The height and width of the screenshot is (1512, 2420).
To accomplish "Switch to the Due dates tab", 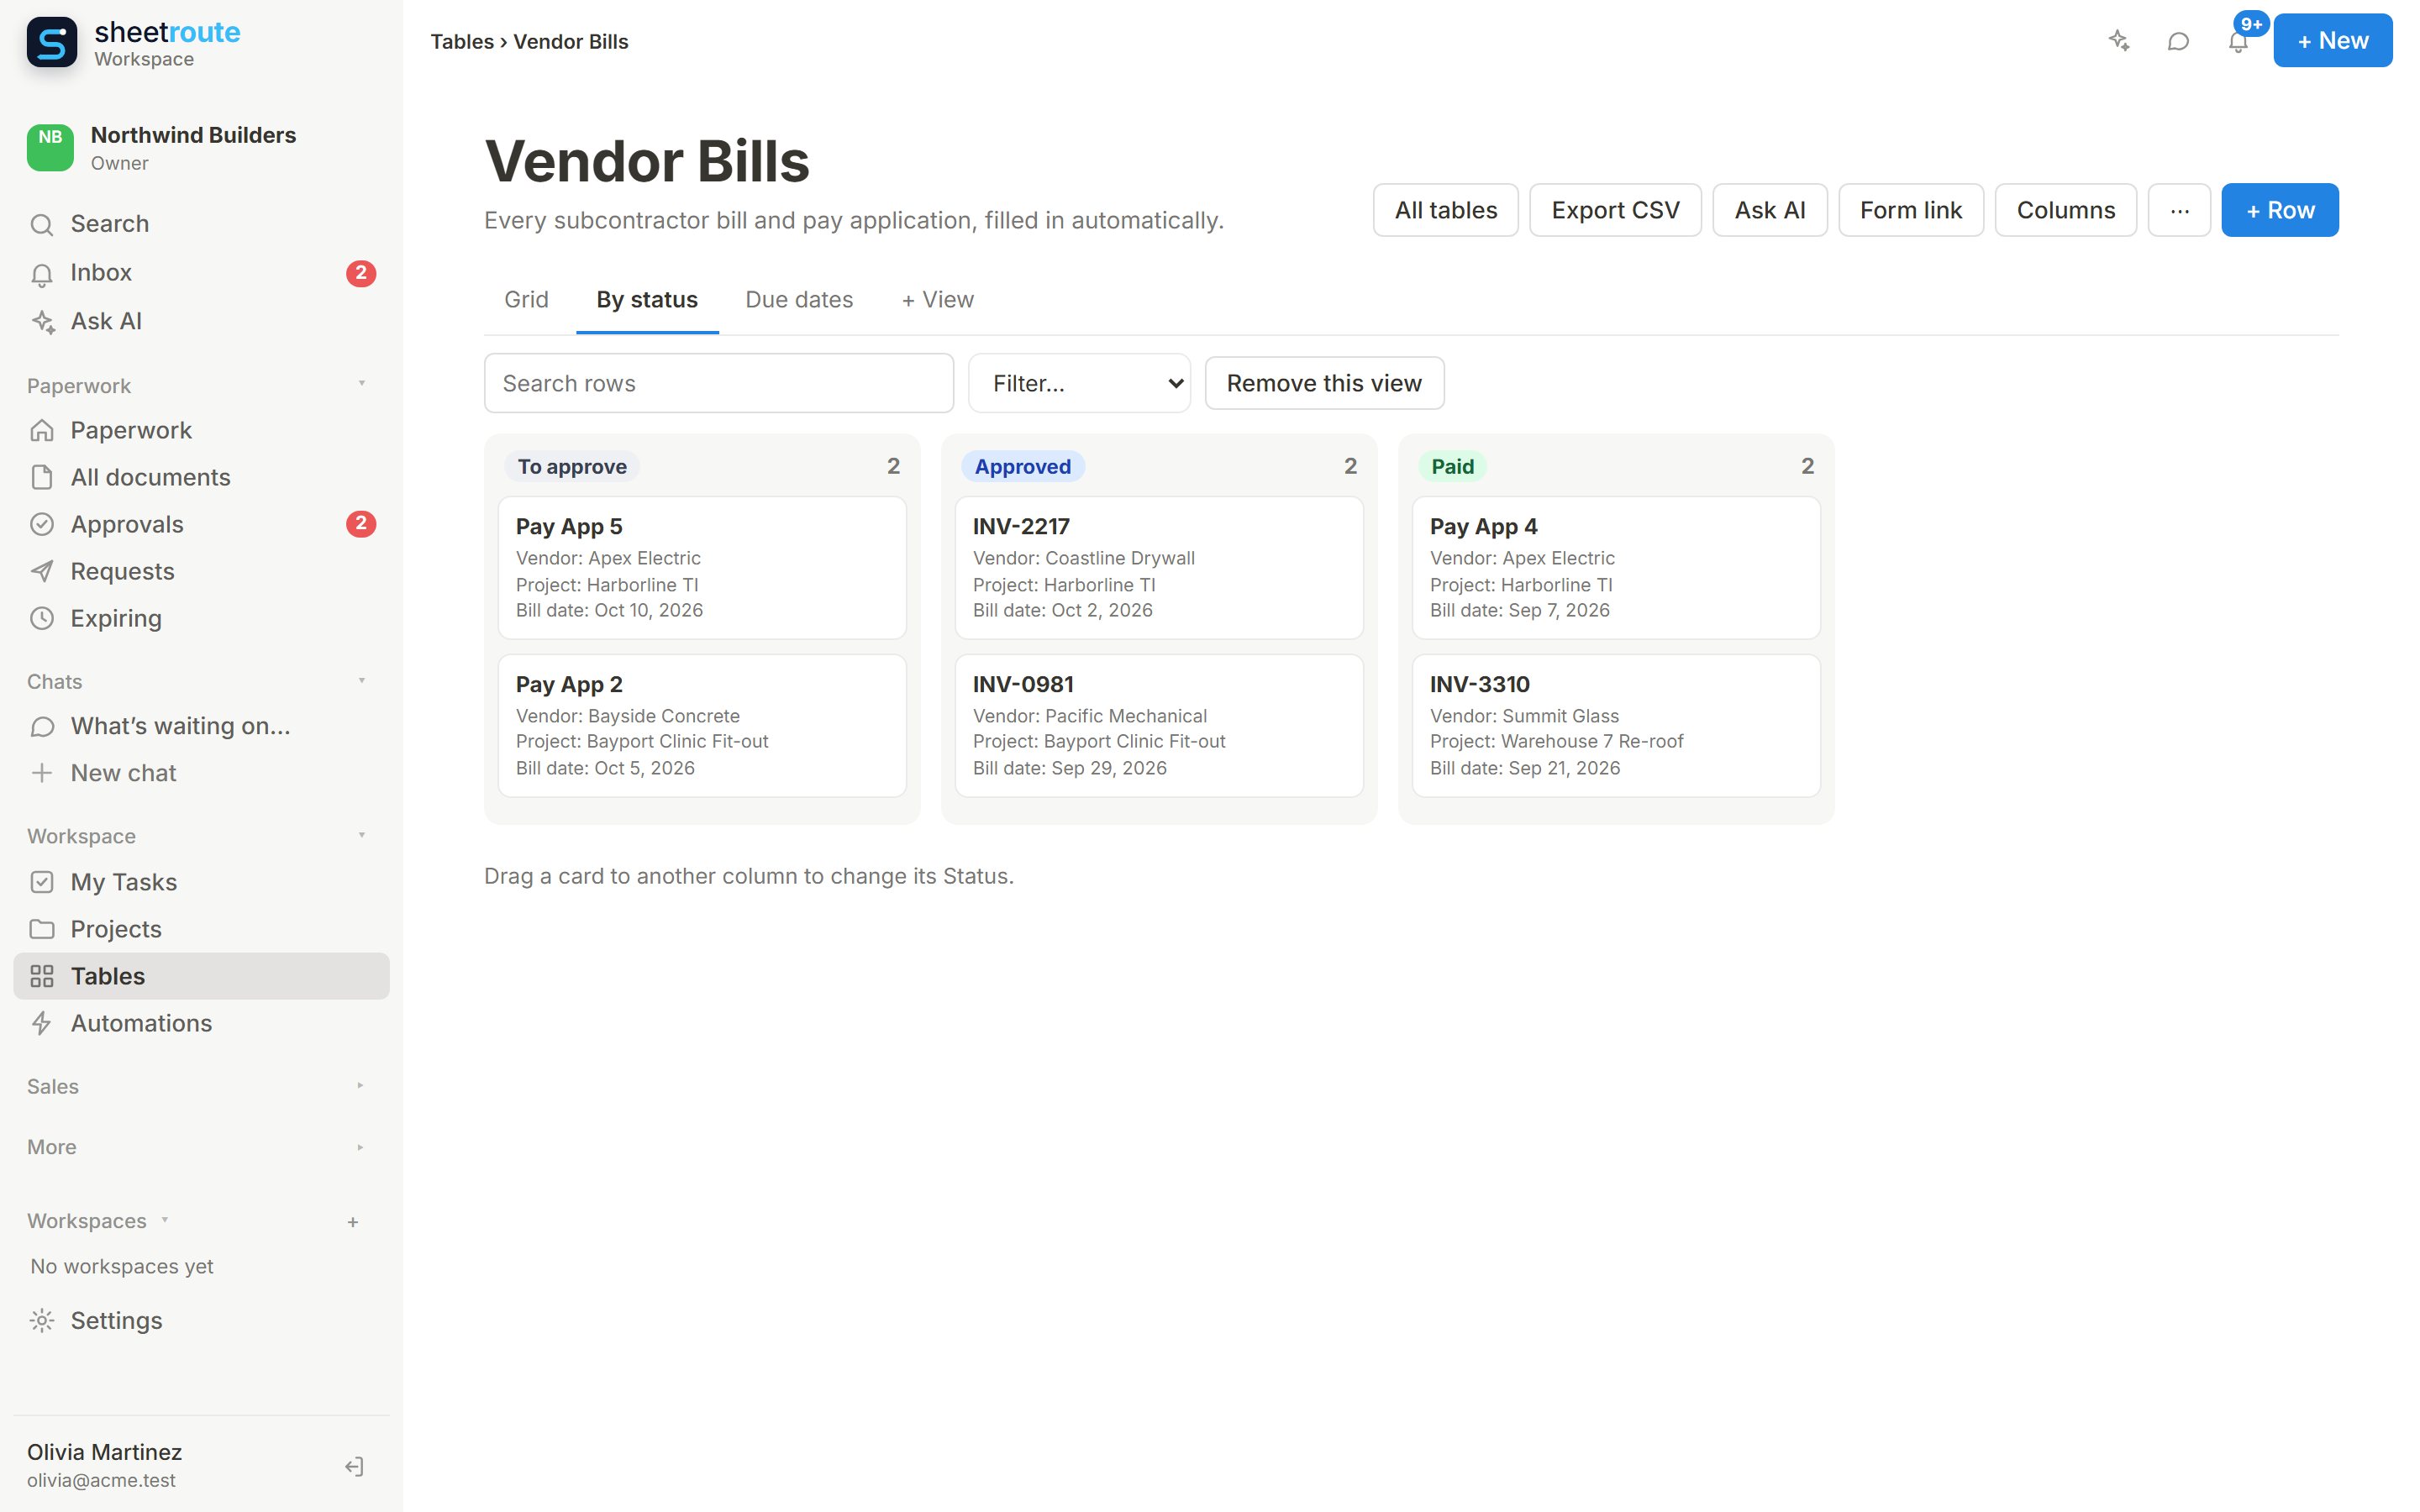I will (799, 300).
